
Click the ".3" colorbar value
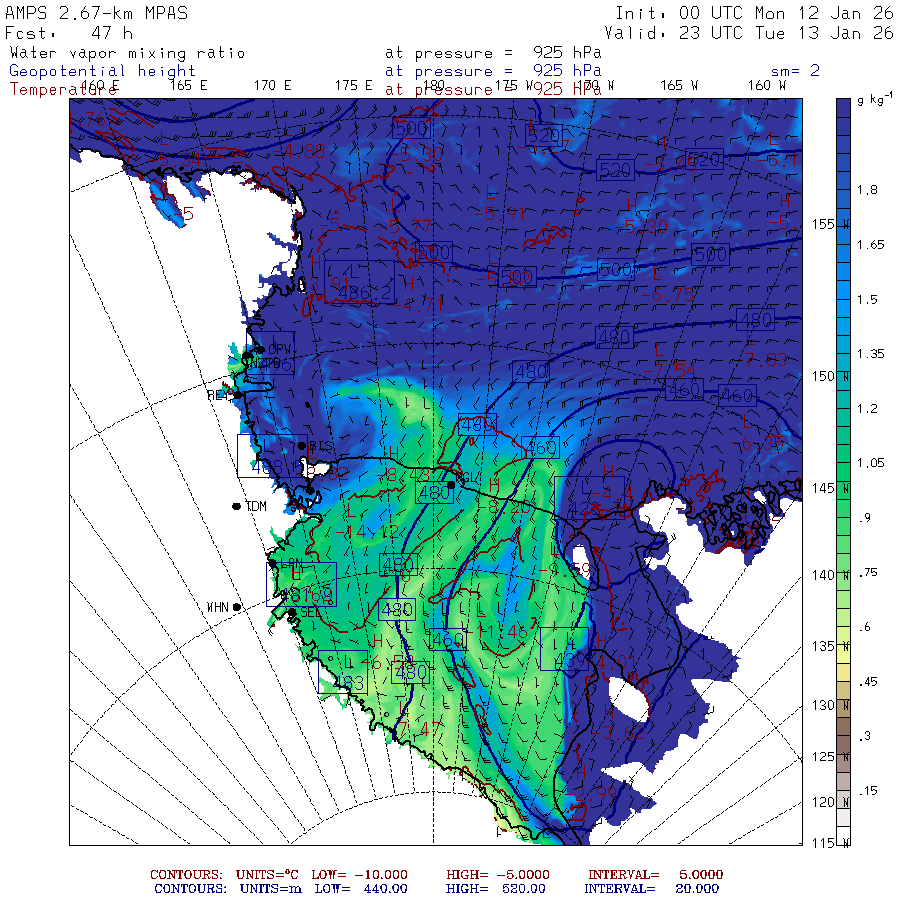pos(865,736)
